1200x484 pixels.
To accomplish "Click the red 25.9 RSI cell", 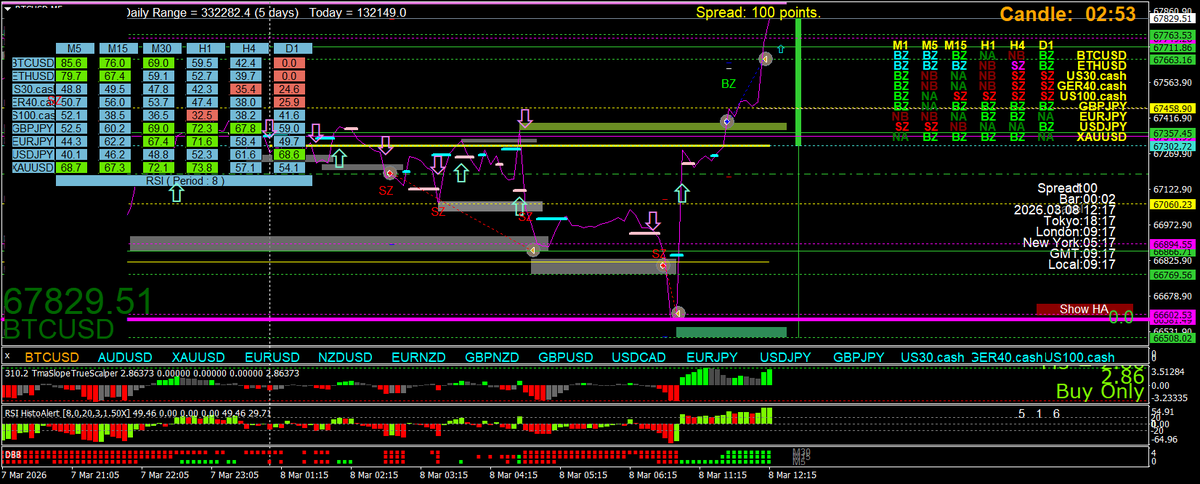I will (x=290, y=102).
